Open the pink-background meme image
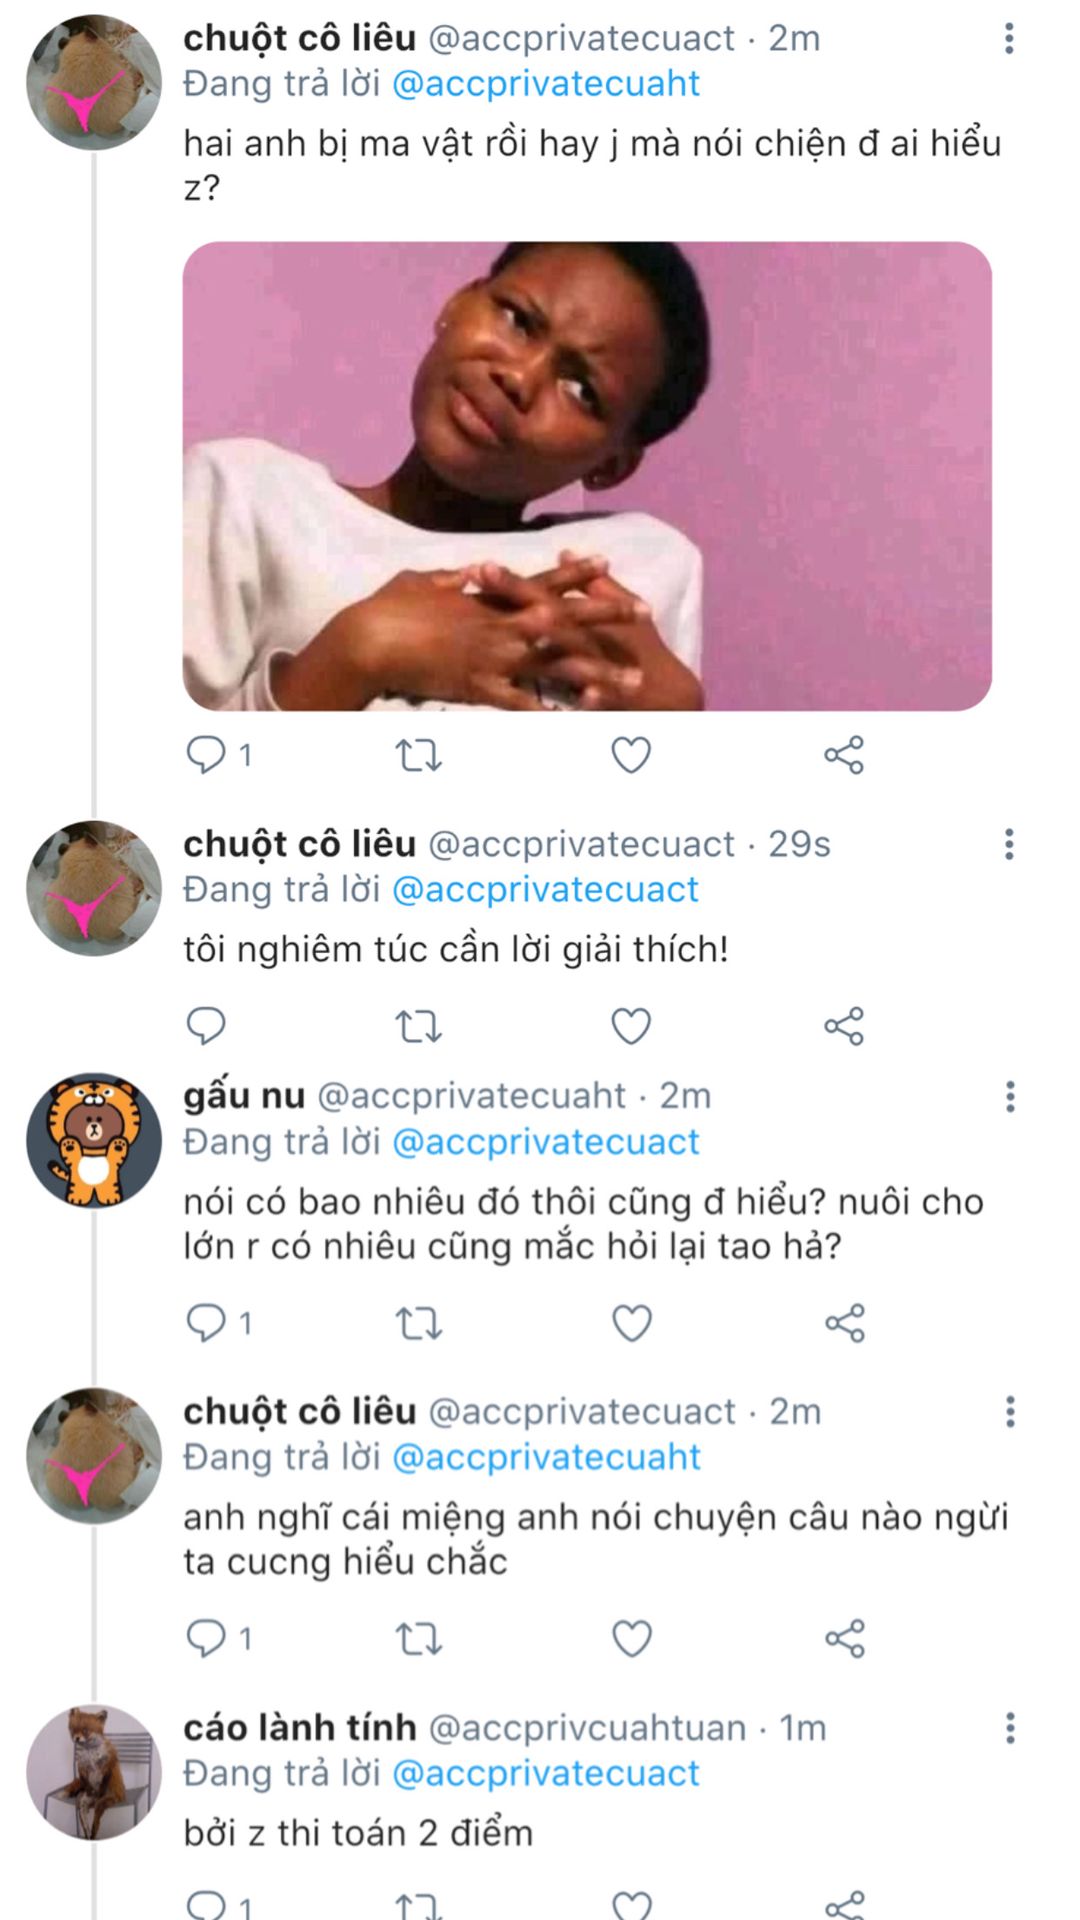Viewport: 1080px width, 1920px height. pos(587,476)
